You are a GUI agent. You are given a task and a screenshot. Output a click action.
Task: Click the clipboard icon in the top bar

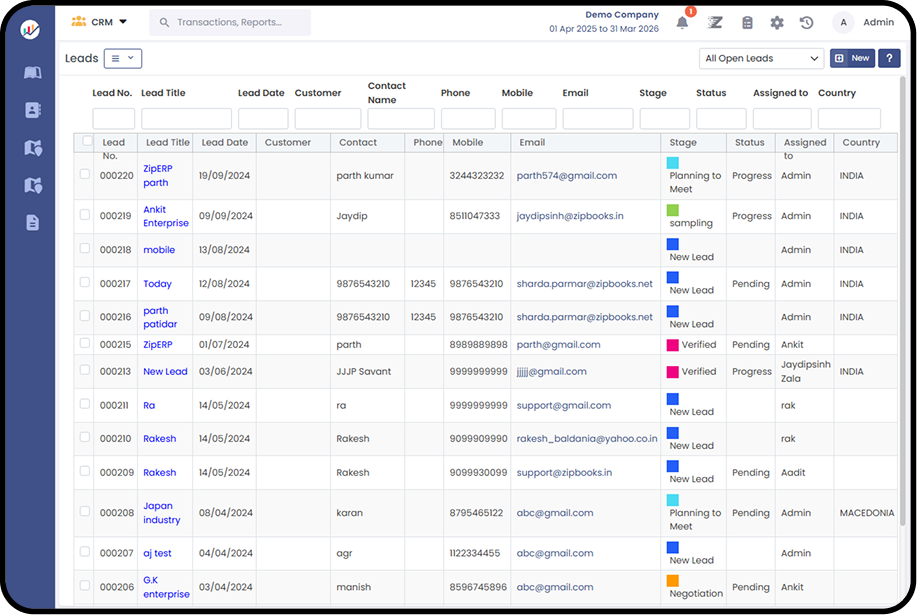(746, 22)
